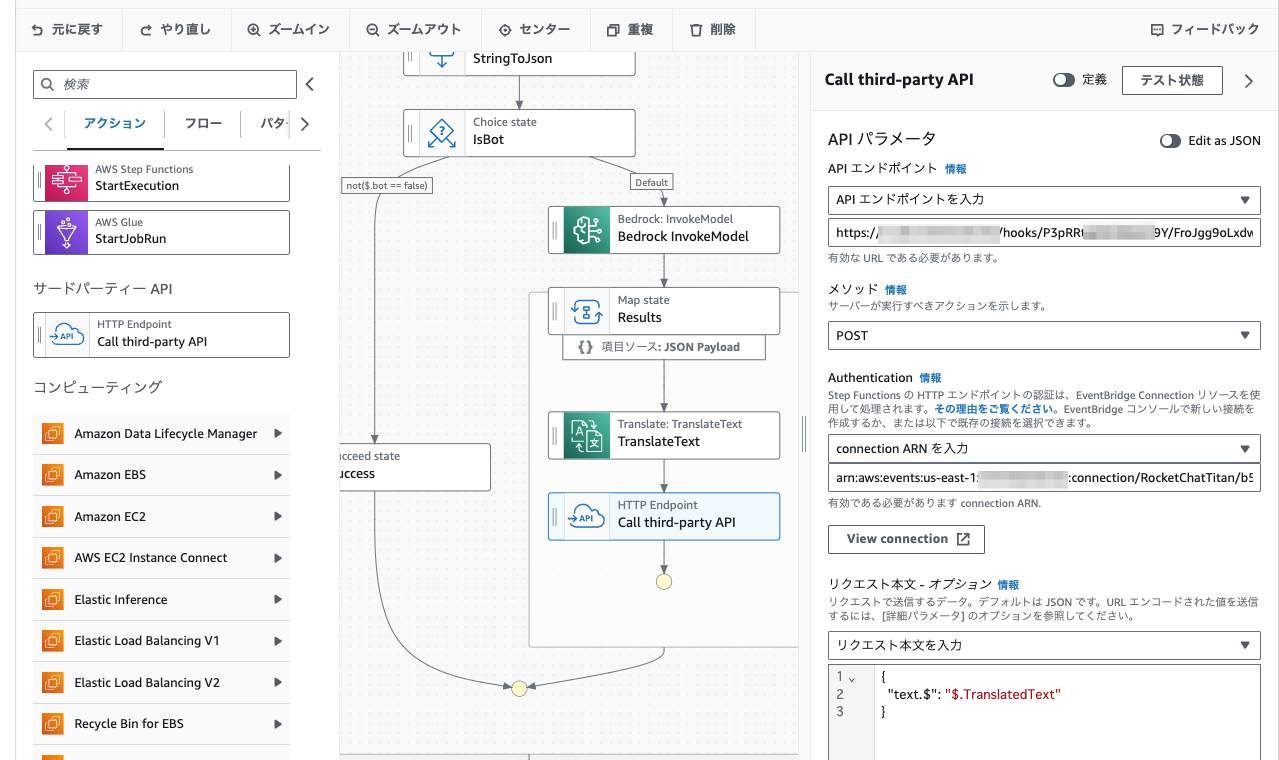The height and width of the screenshot is (760, 1279).
Task: Show previous tabs with the left arrow
Action: (x=48, y=124)
